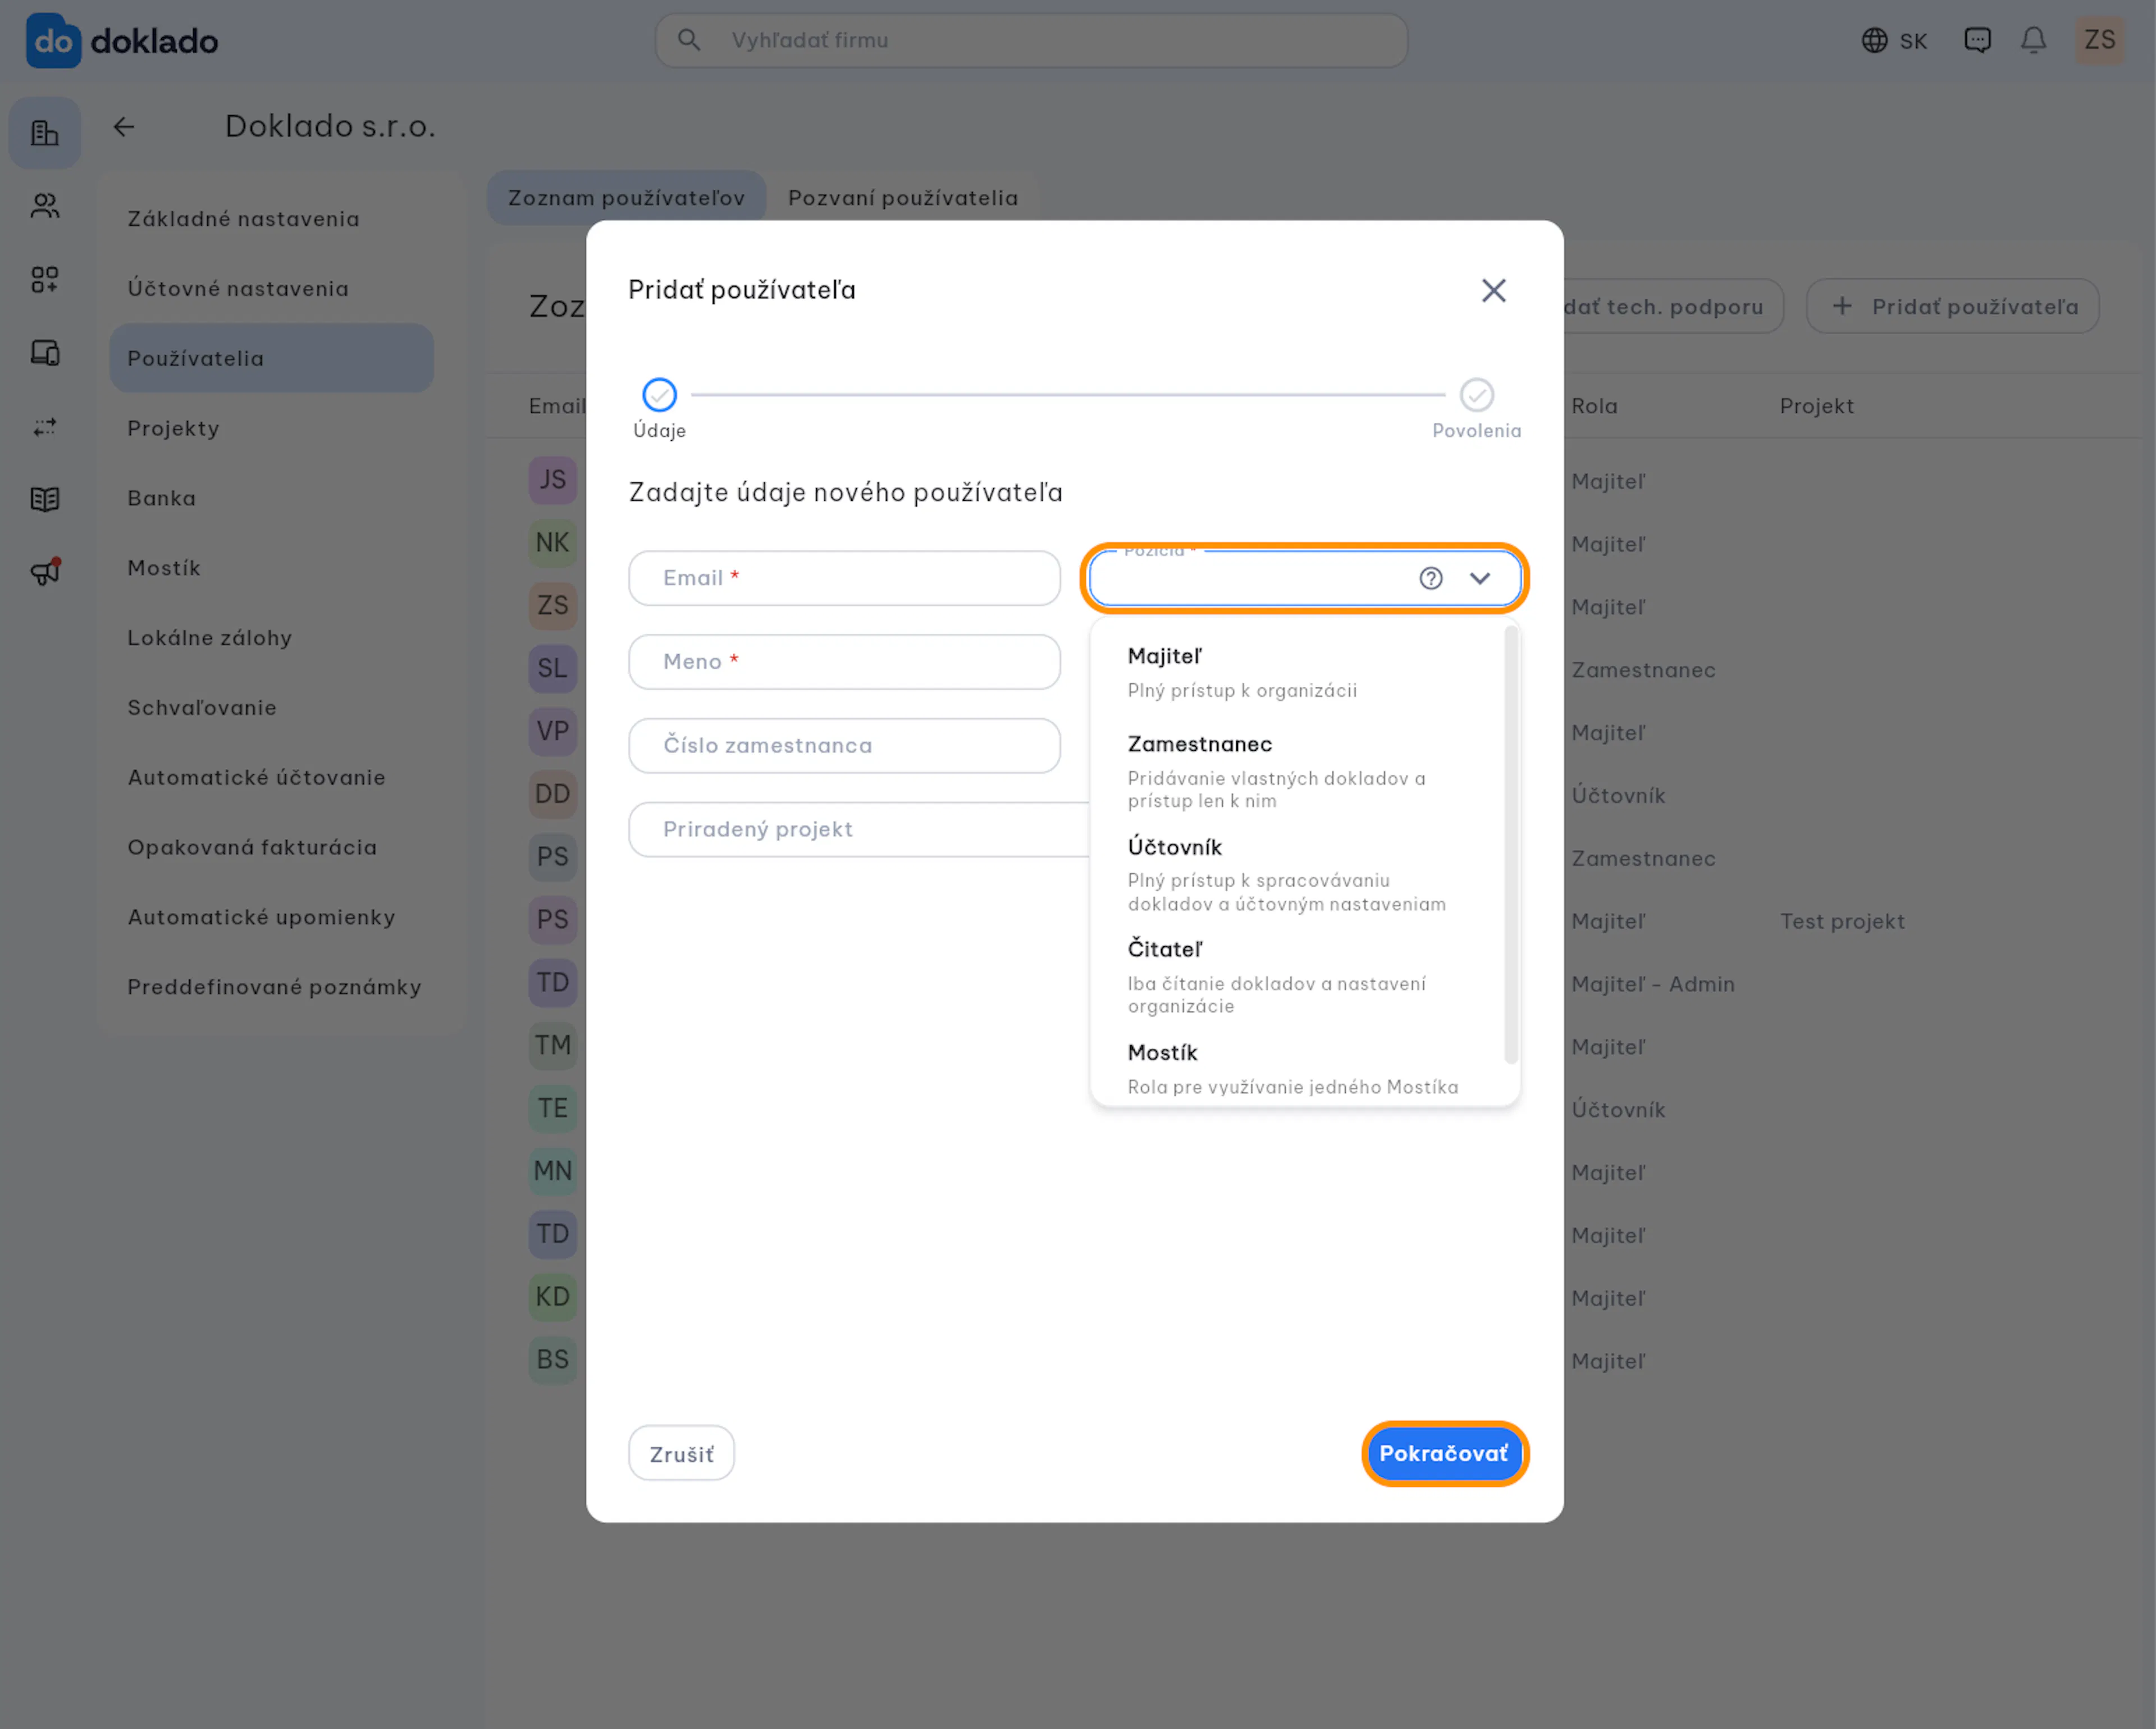This screenshot has height=1729, width=2156.
Task: Select the Mostík role option
Action: click(1298, 1068)
